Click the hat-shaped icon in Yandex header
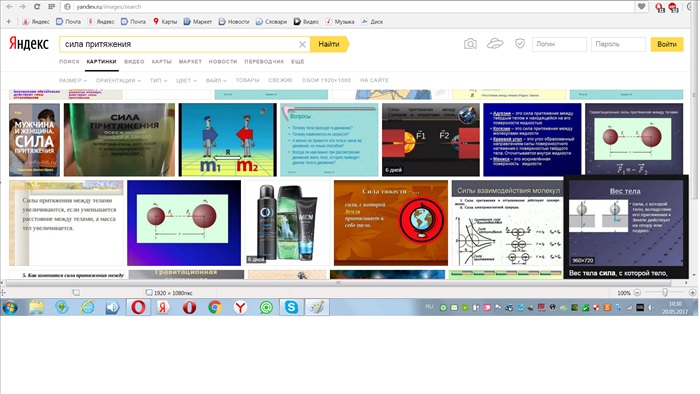Screen dimensions: 700x394 [x=495, y=43]
